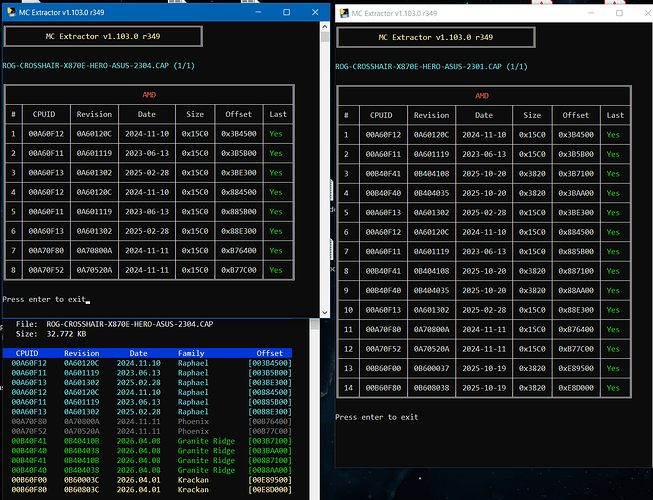Screen dimensions: 653x500
Task: Click CPUID 00B60F80 in the right window table
Action: click(x=383, y=388)
